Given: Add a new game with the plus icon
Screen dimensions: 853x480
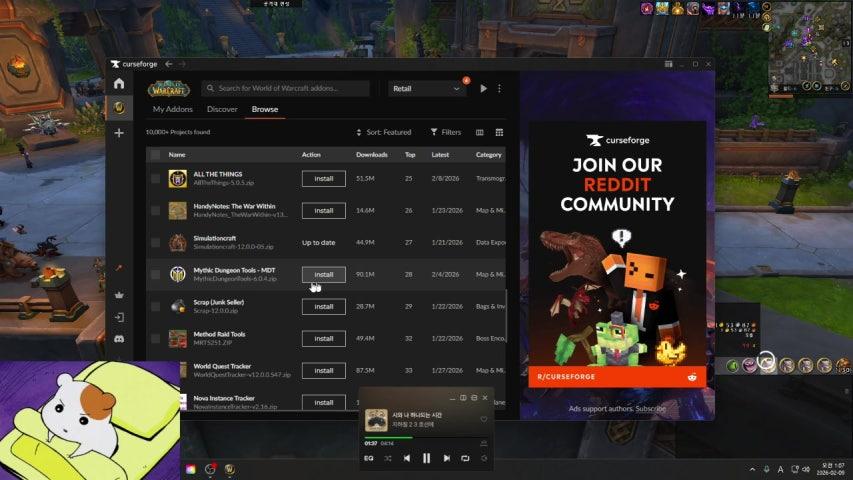Looking at the screenshot, I should click(x=119, y=133).
